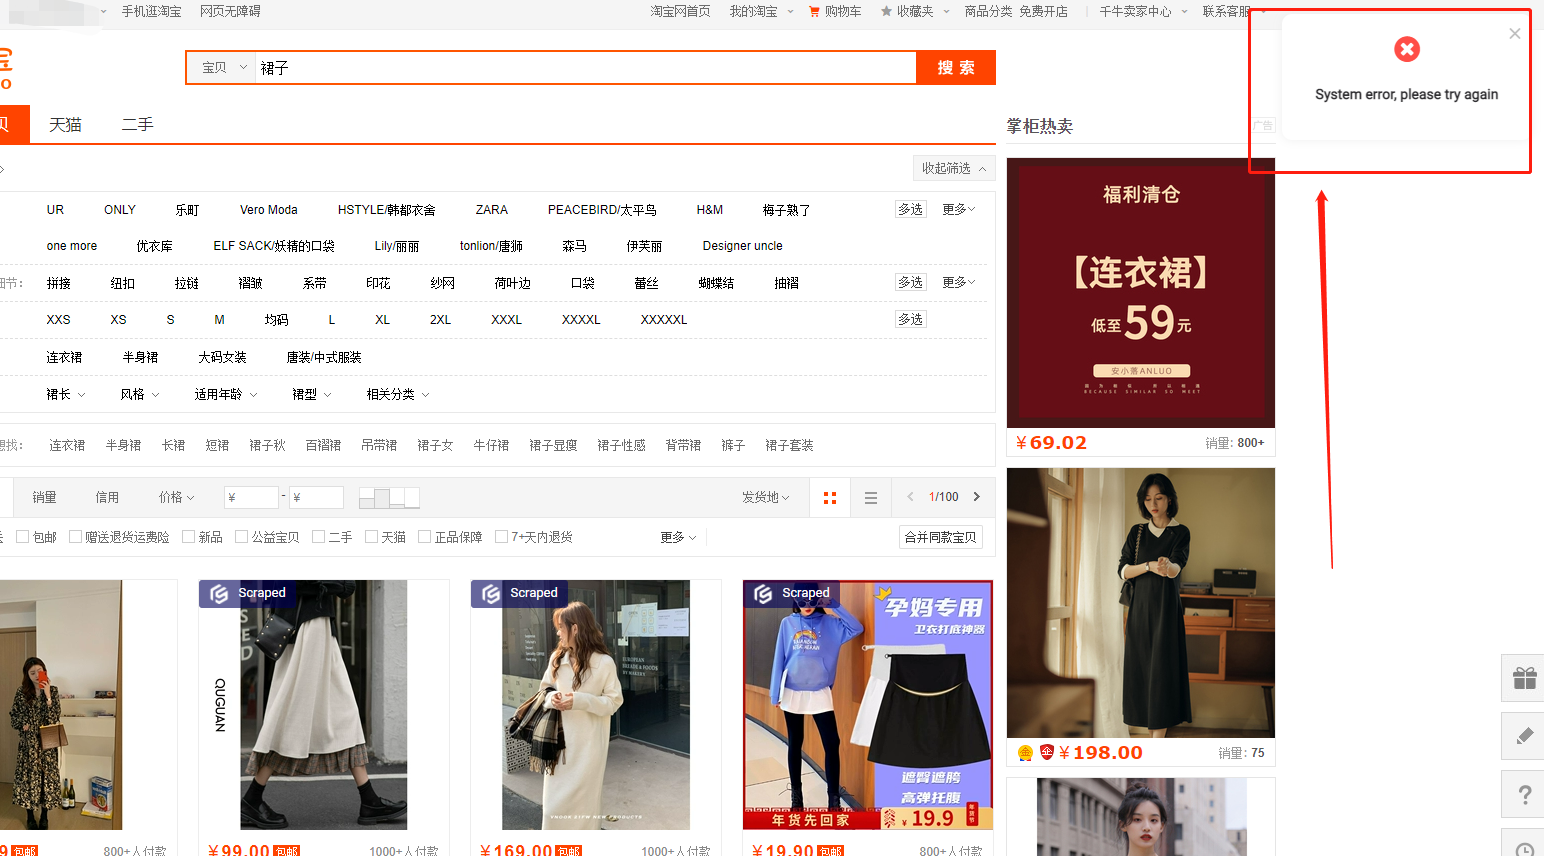
Task: Click the favorites star icon
Action: (886, 12)
